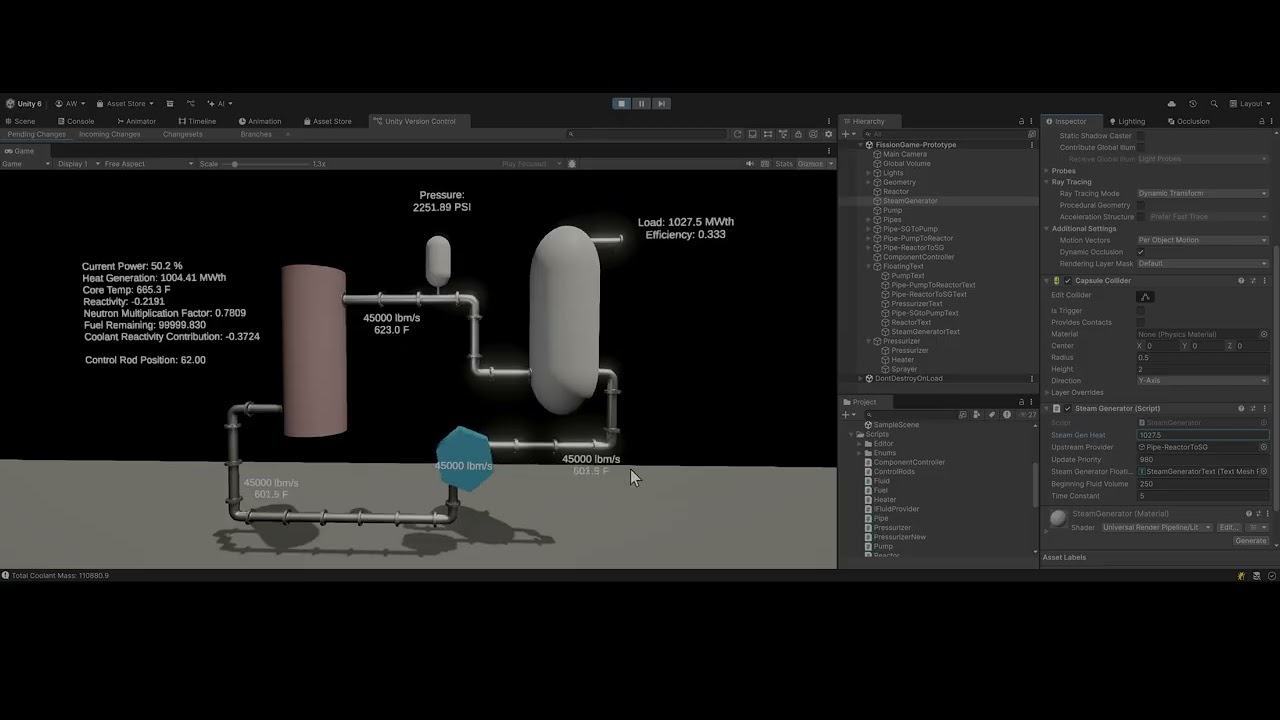The height and width of the screenshot is (720, 1280).
Task: Mute game audio in the Game view
Action: point(750,164)
